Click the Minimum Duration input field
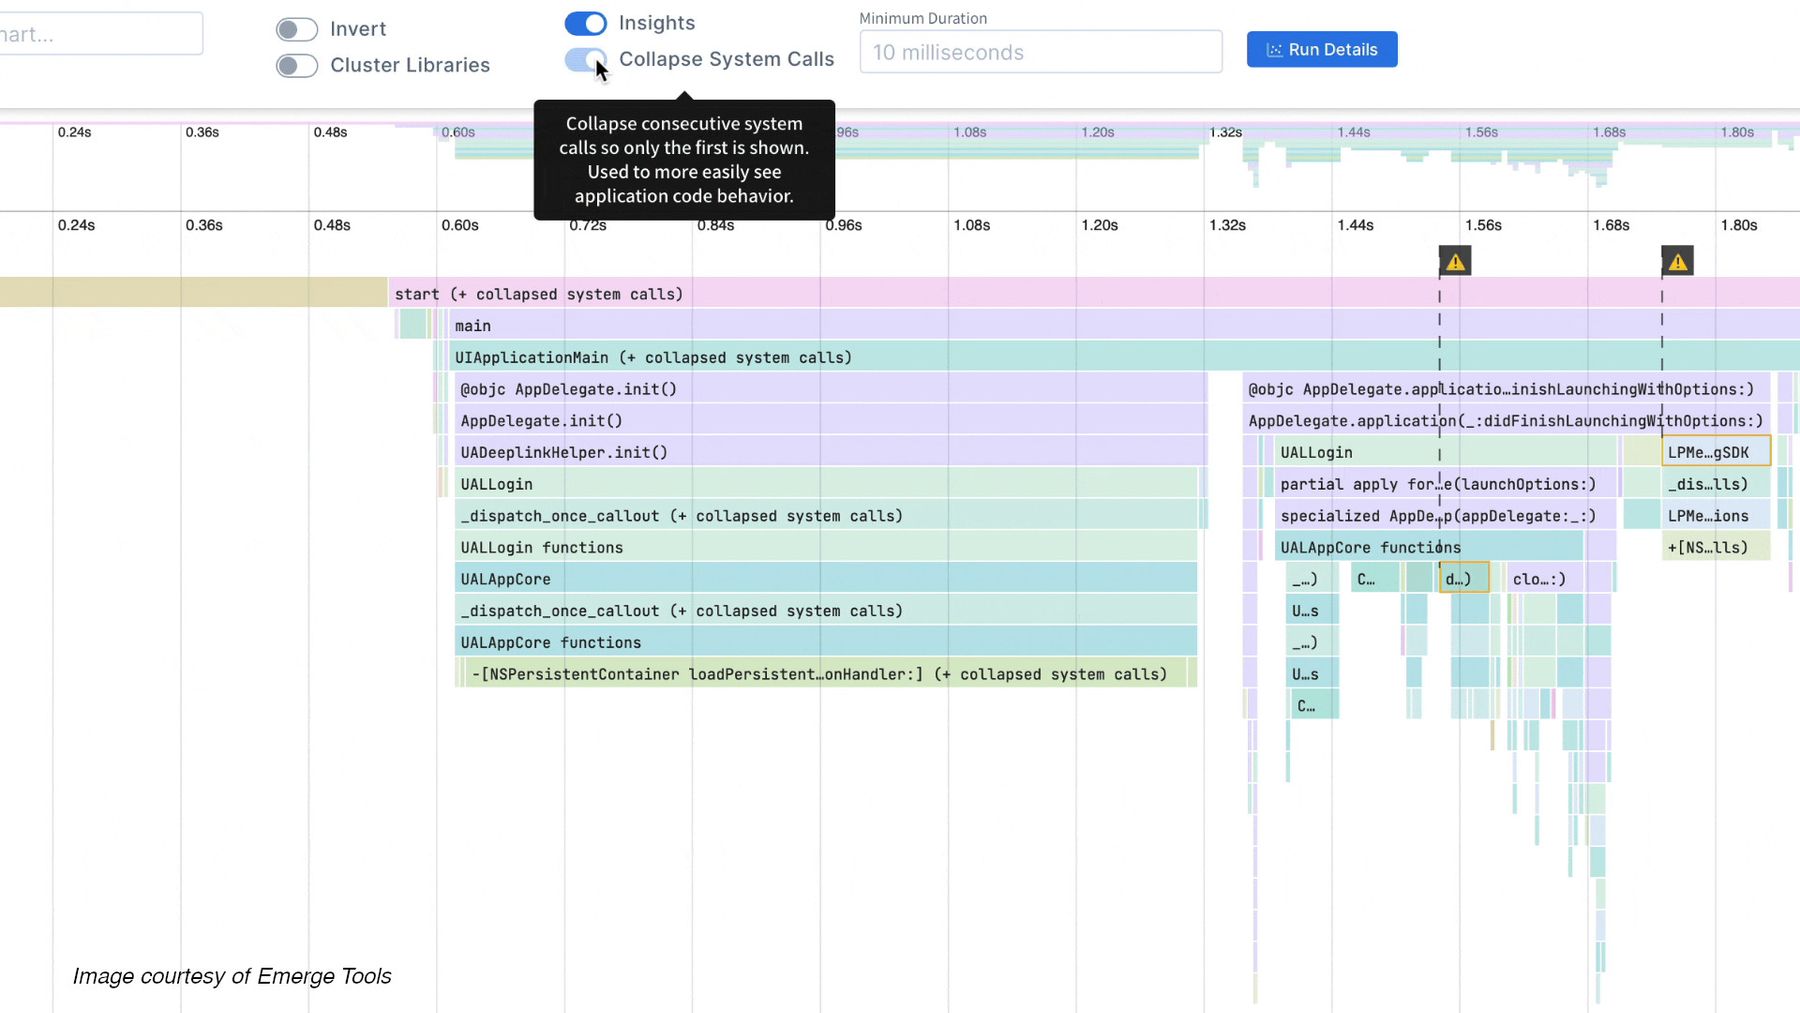The height and width of the screenshot is (1013, 1800). pyautogui.click(x=1040, y=52)
